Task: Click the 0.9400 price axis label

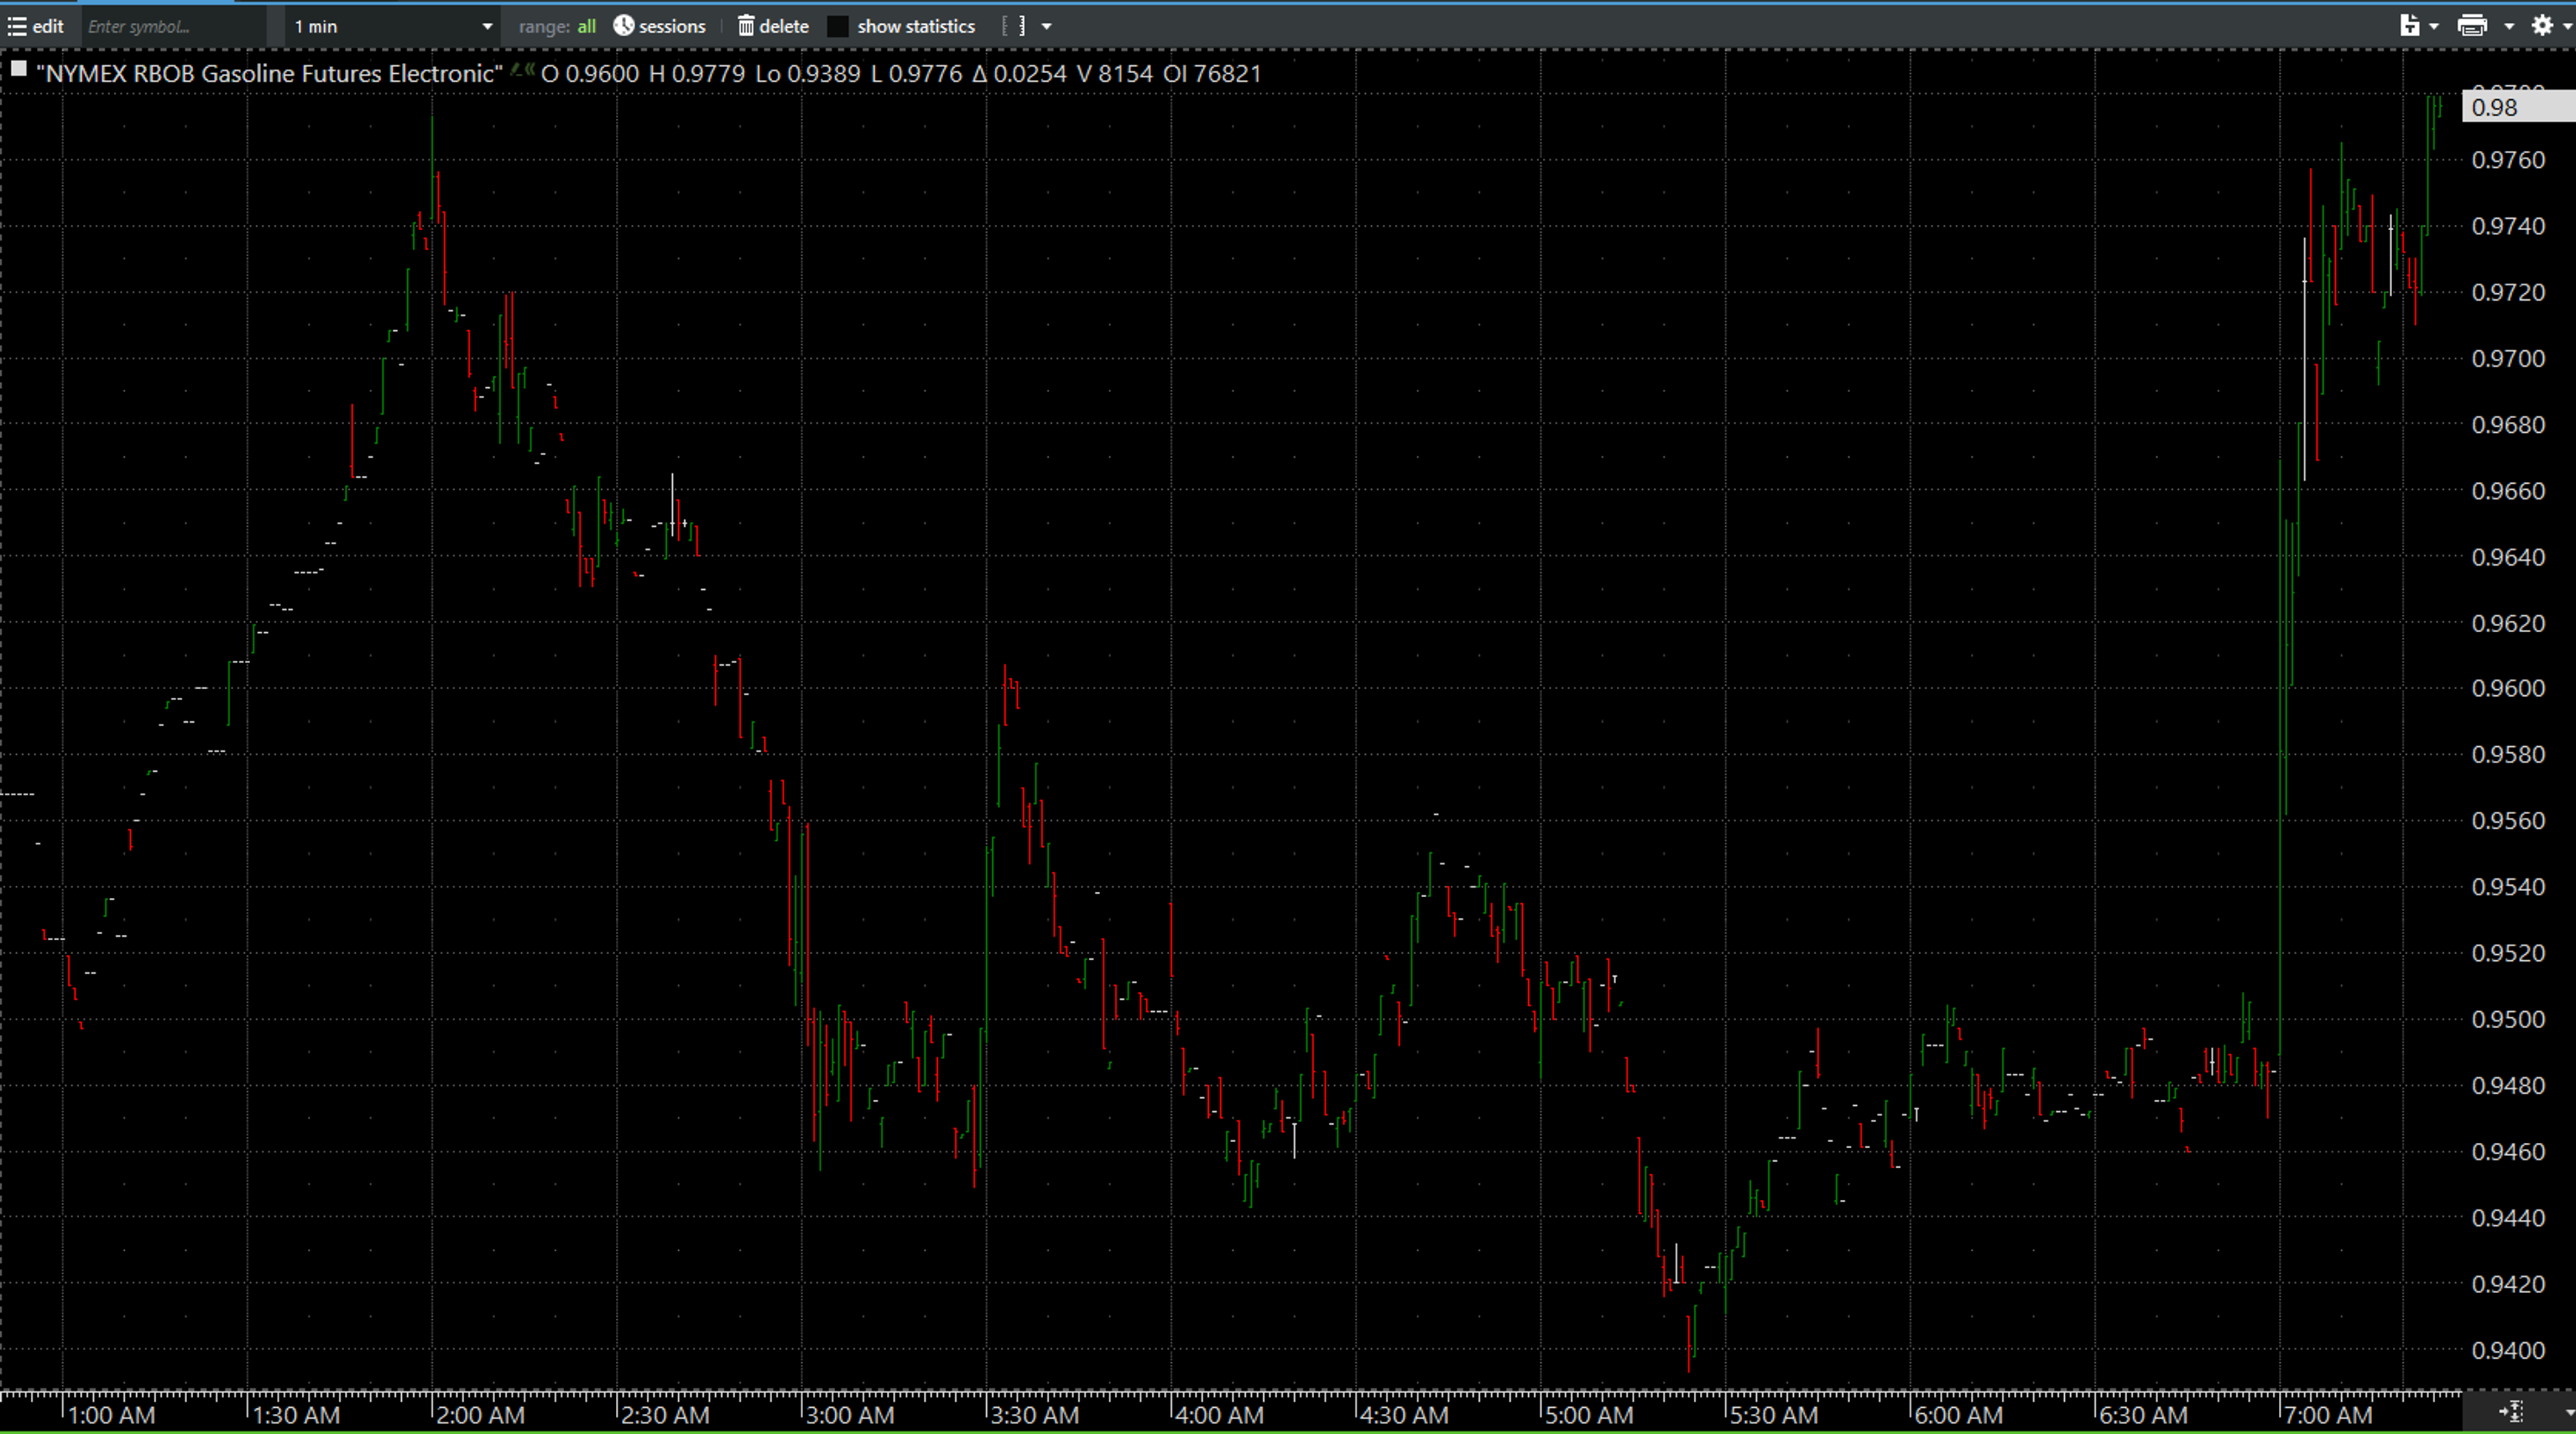Action: pyautogui.click(x=2508, y=1350)
